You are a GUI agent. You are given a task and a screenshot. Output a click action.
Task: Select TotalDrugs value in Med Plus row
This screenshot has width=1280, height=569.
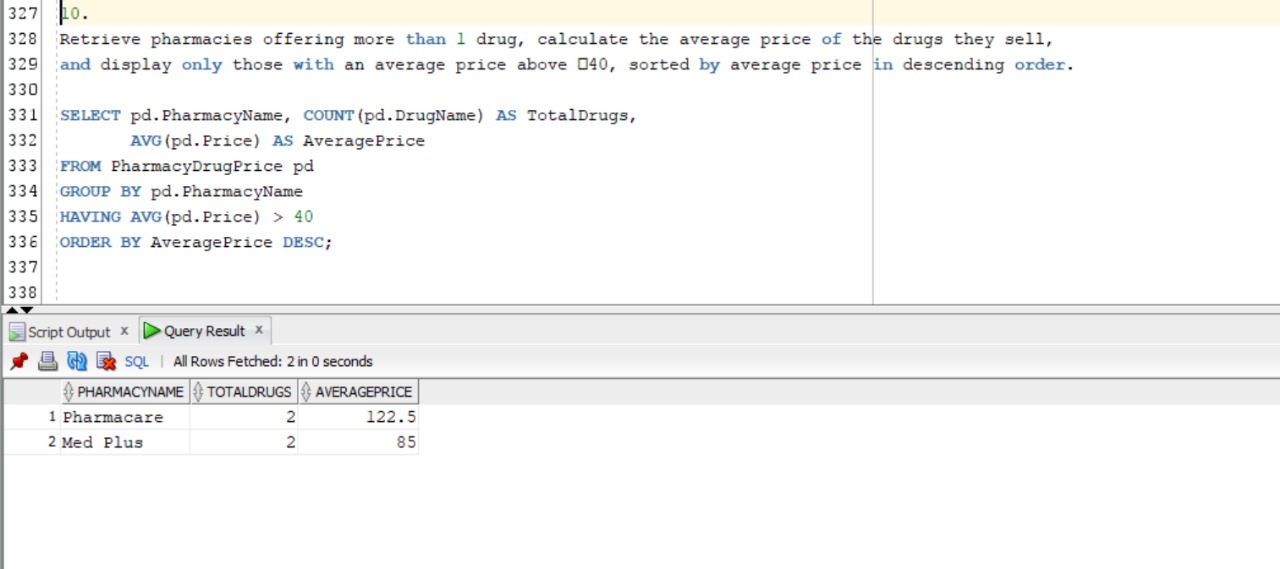pos(243,442)
